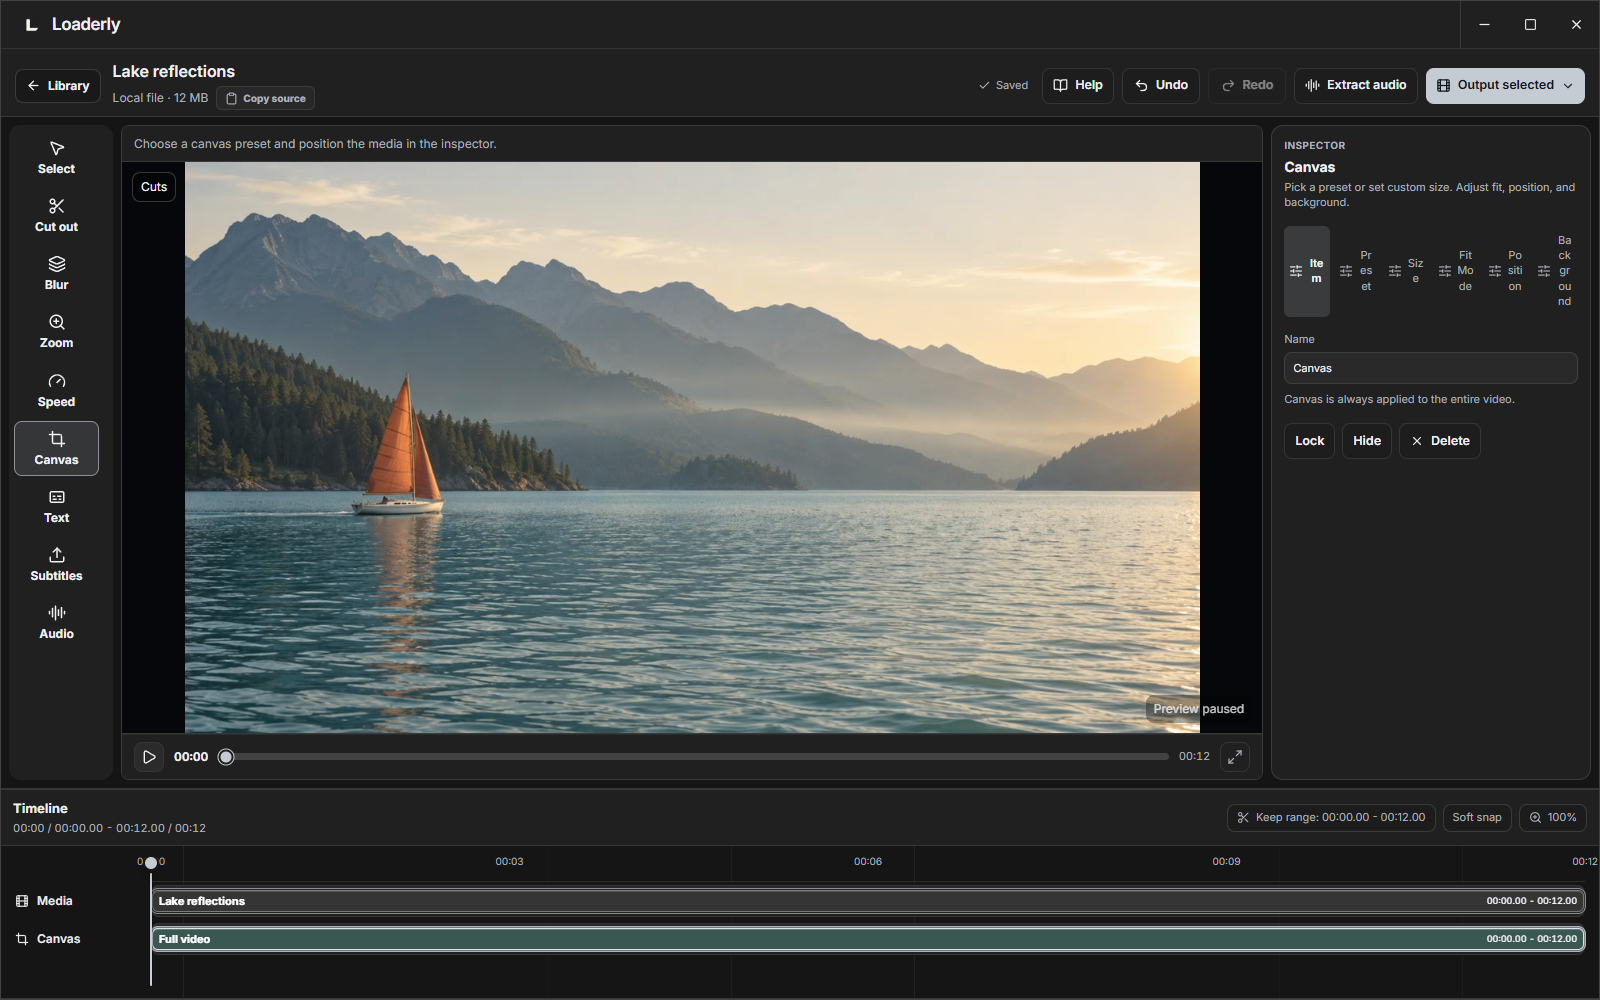Open the Subtitles tool

[x=56, y=565]
